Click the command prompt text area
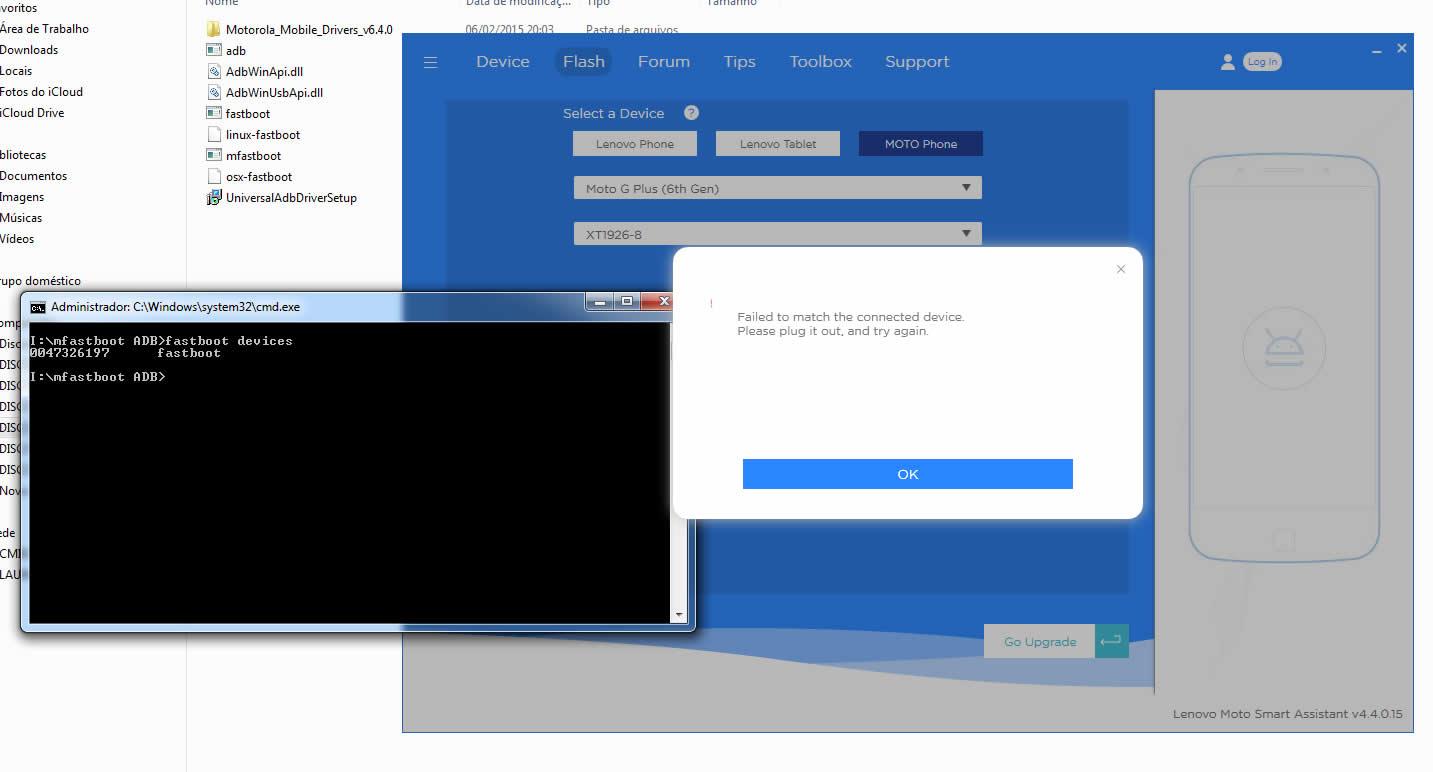The height and width of the screenshot is (772, 1433). 350,472
